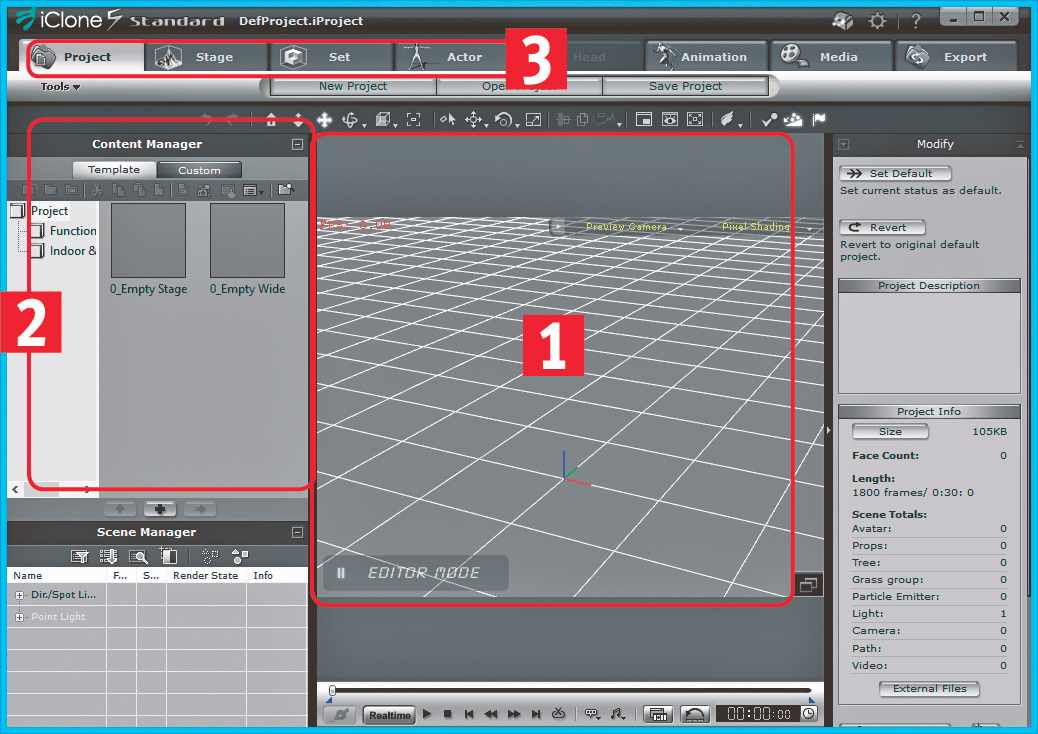Click the clock icon beside the timecode

[x=808, y=714]
